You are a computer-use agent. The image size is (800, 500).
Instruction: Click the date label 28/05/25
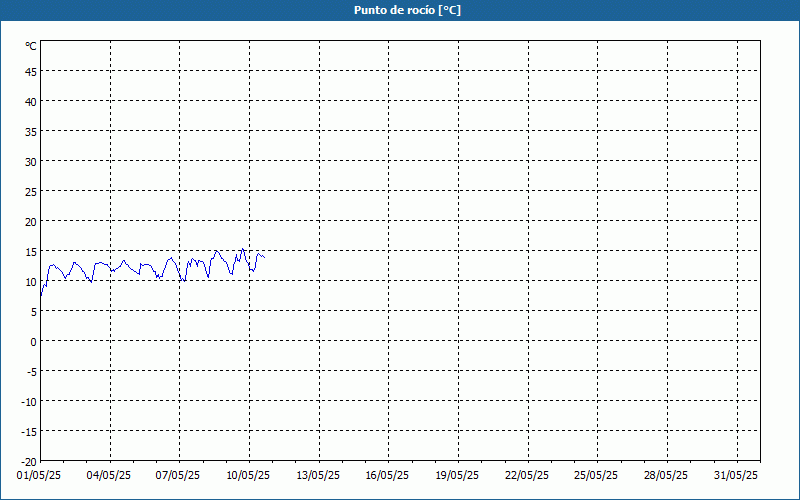(x=666, y=476)
